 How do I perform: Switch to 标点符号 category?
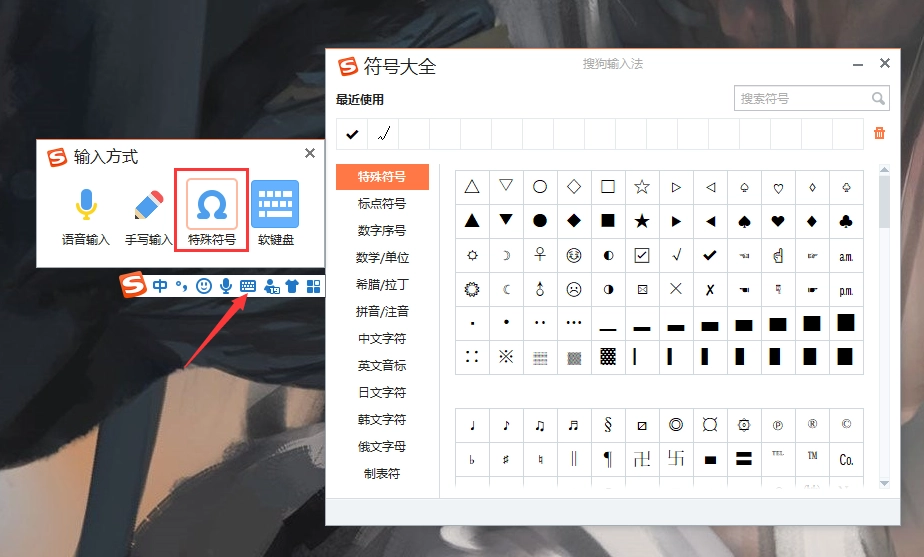click(x=382, y=204)
